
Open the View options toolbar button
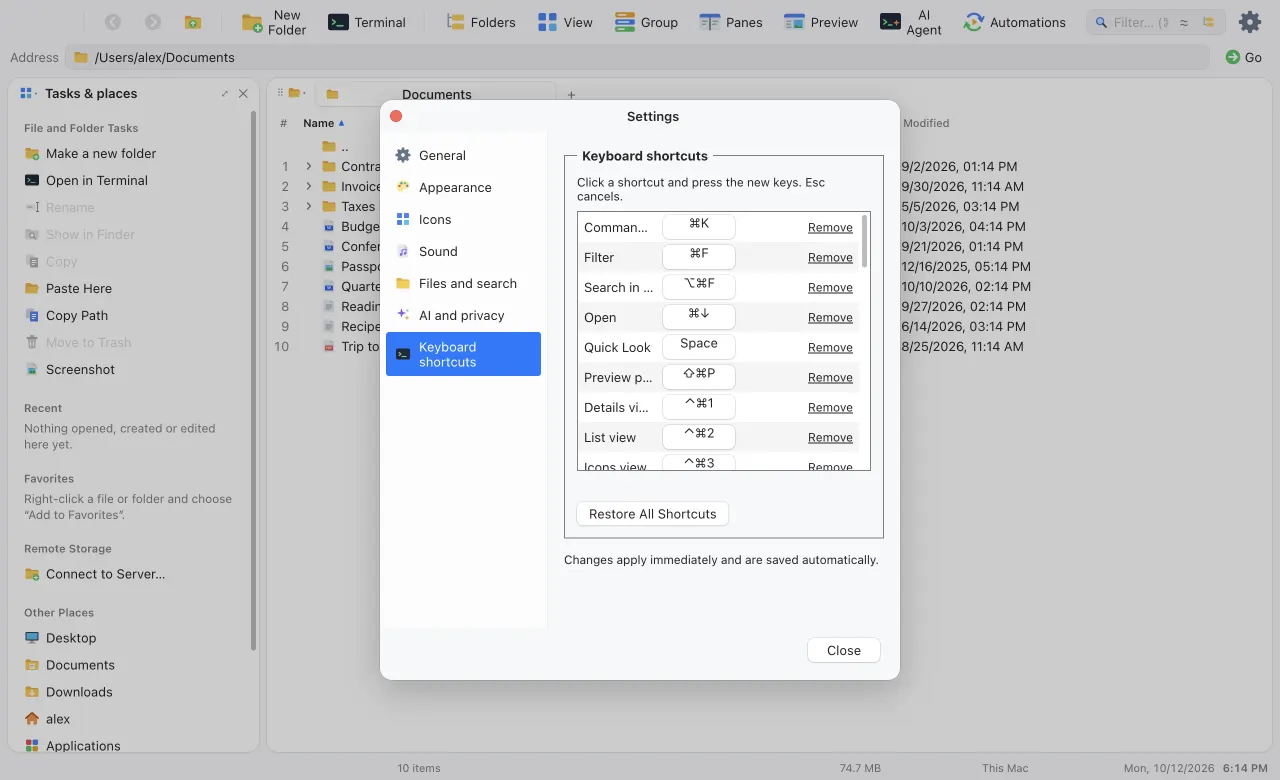pyautogui.click(x=565, y=22)
